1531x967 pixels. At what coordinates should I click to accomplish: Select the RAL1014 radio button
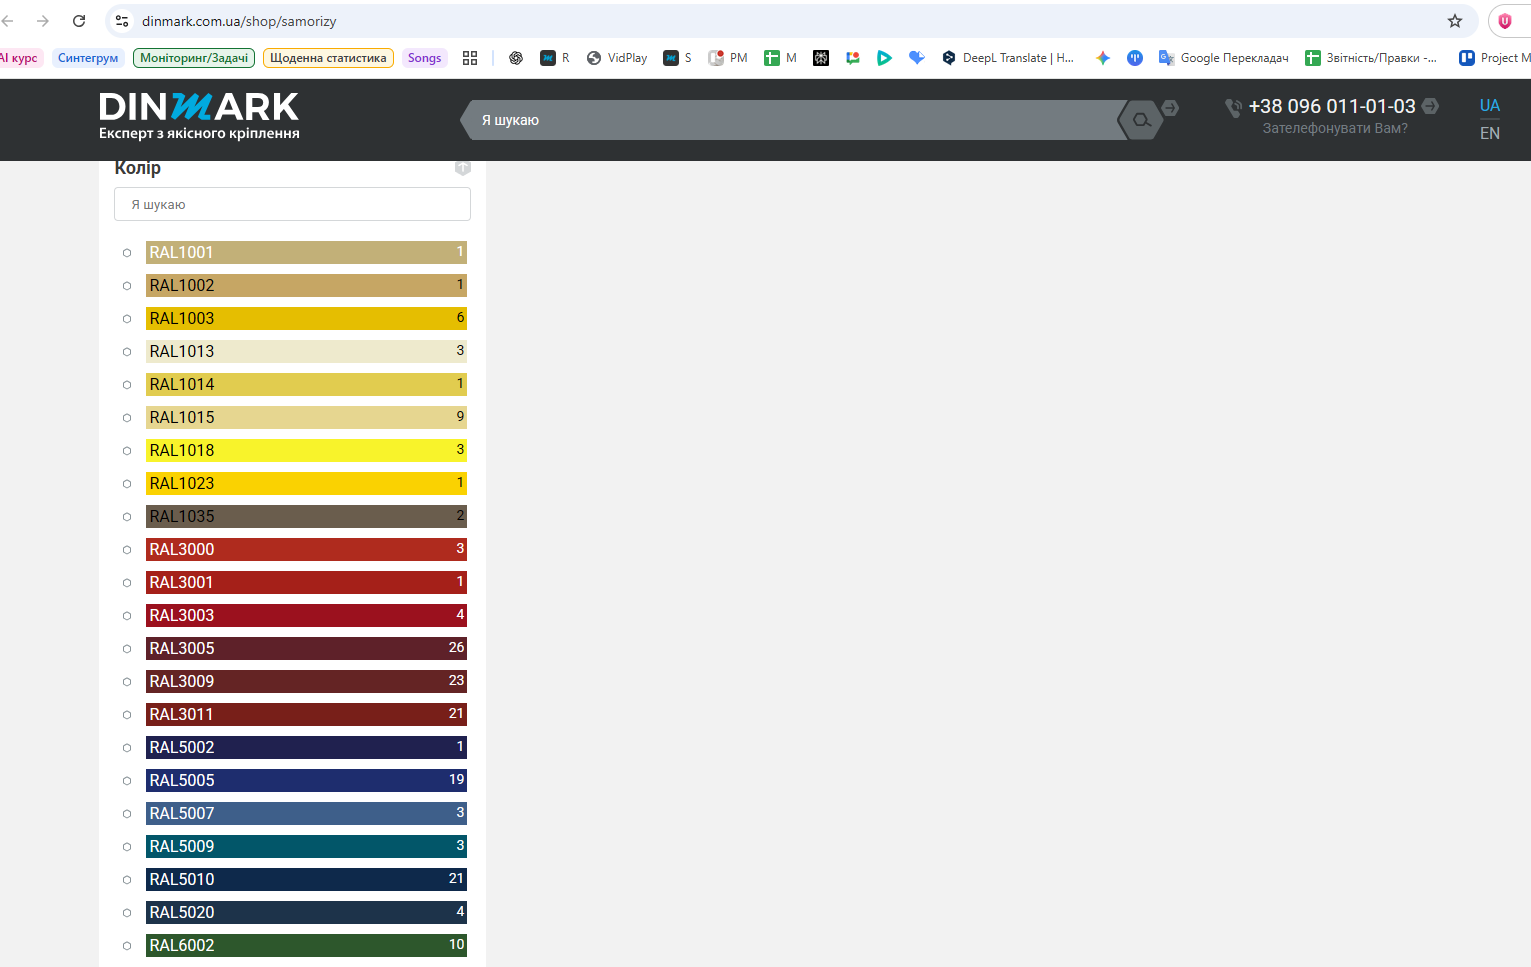127,385
